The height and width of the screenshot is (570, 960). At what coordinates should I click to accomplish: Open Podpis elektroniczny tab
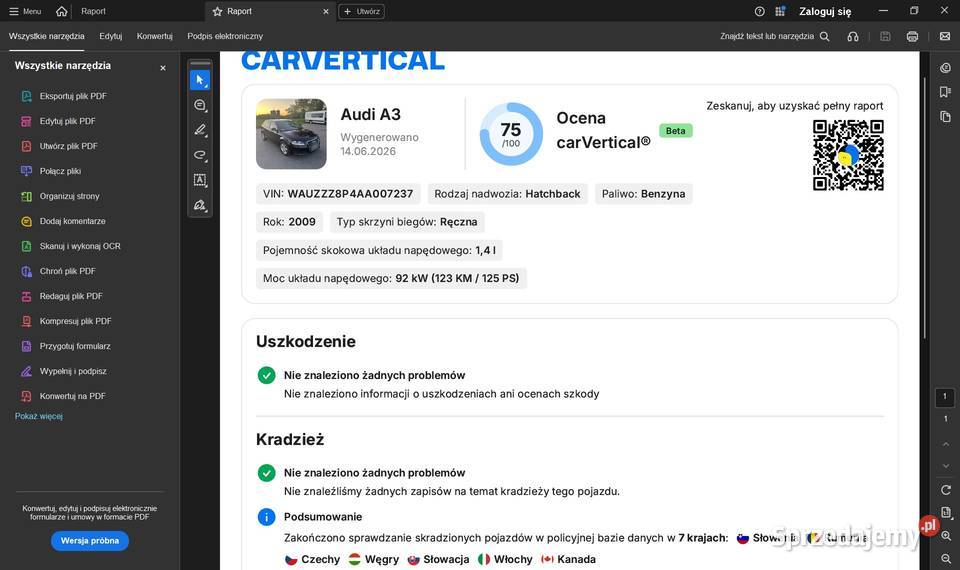coord(225,36)
